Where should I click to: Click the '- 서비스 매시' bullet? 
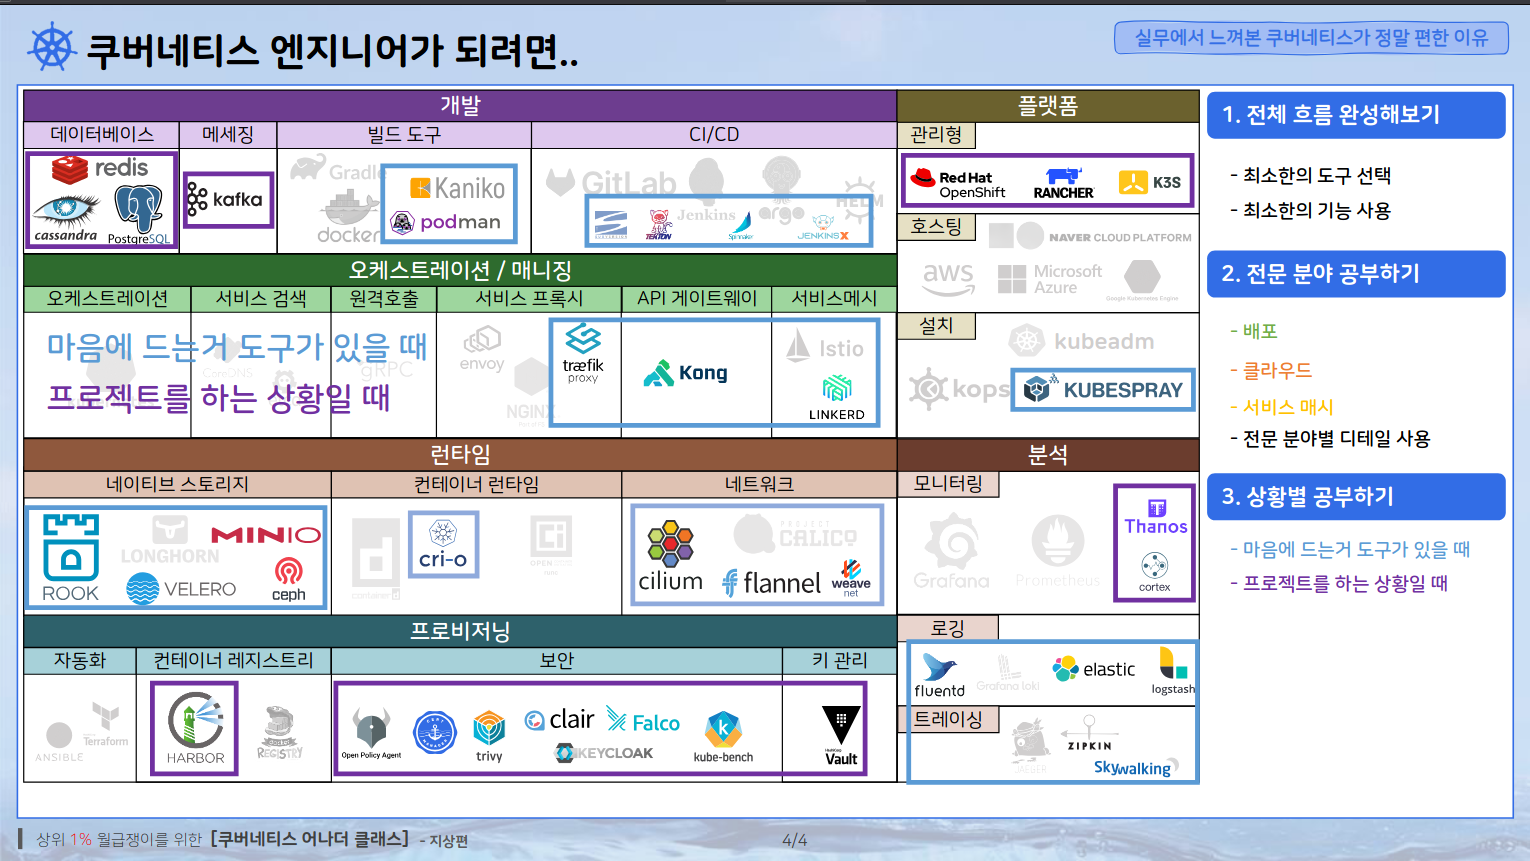click(1282, 407)
